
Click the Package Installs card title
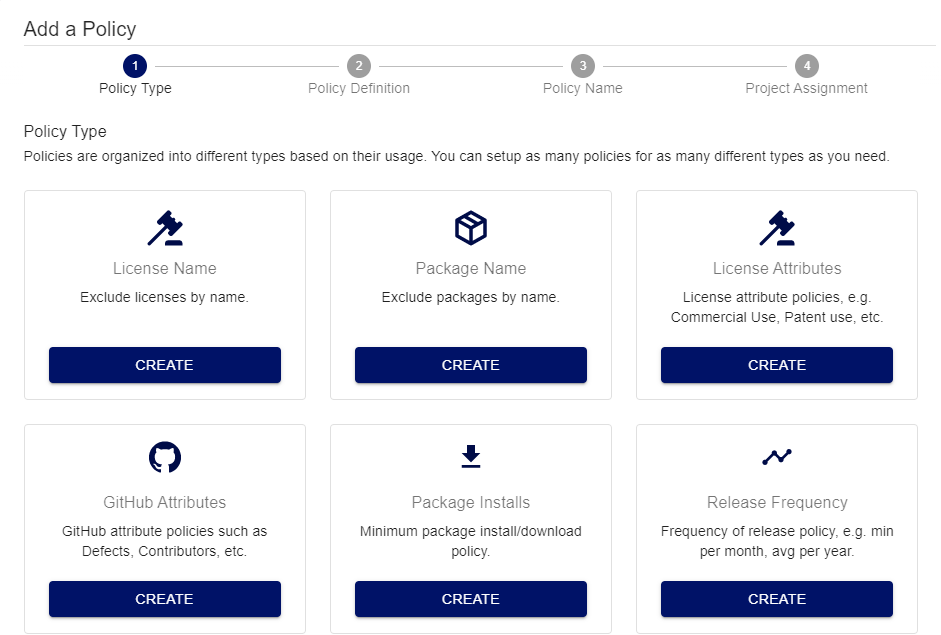471,502
